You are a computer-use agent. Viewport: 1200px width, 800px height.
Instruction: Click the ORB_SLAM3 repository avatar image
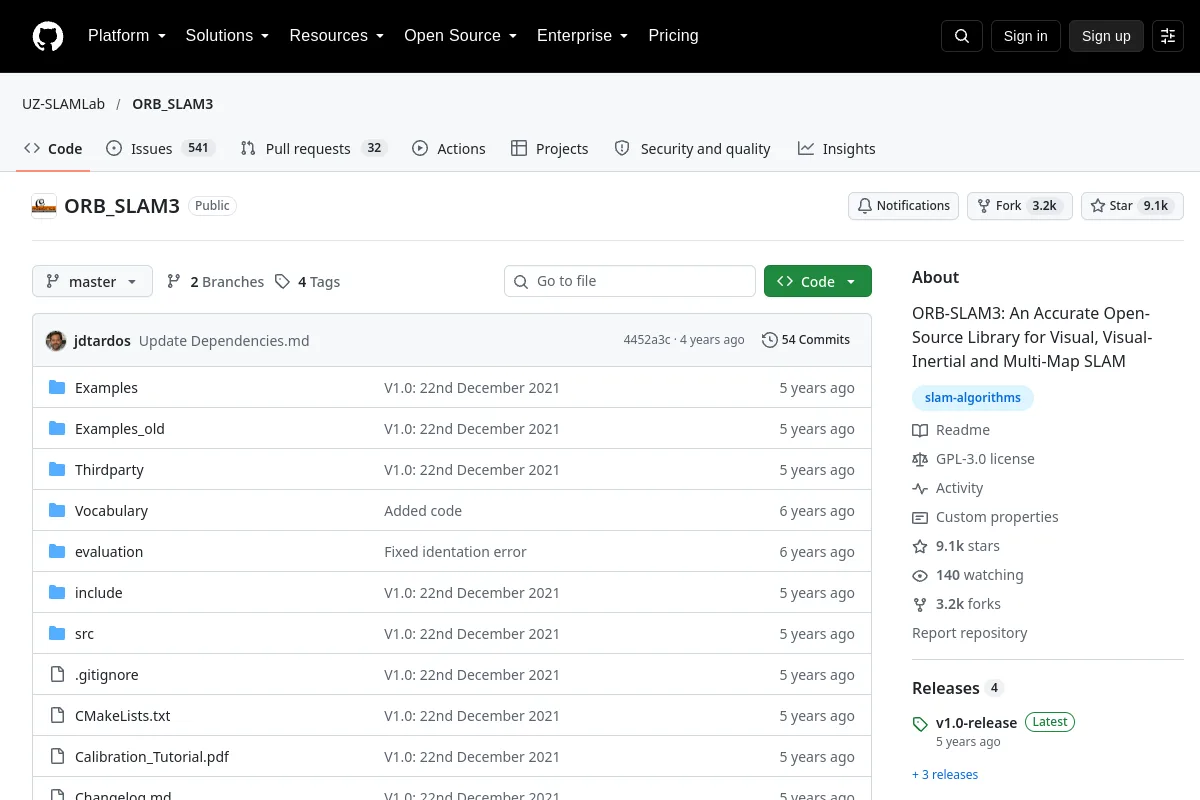[x=44, y=206]
